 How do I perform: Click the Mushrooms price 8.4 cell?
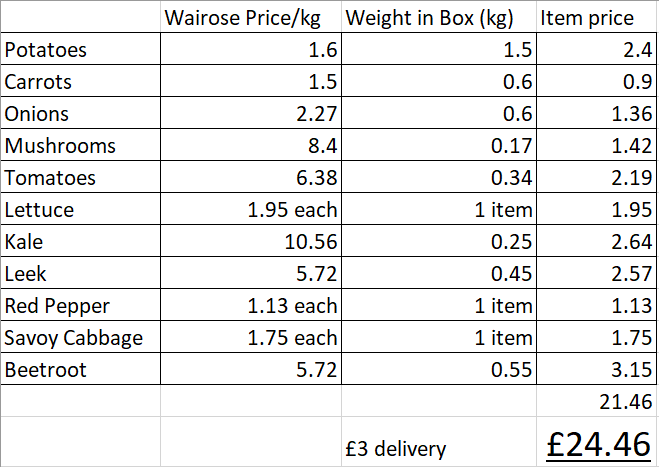[x=251, y=146]
